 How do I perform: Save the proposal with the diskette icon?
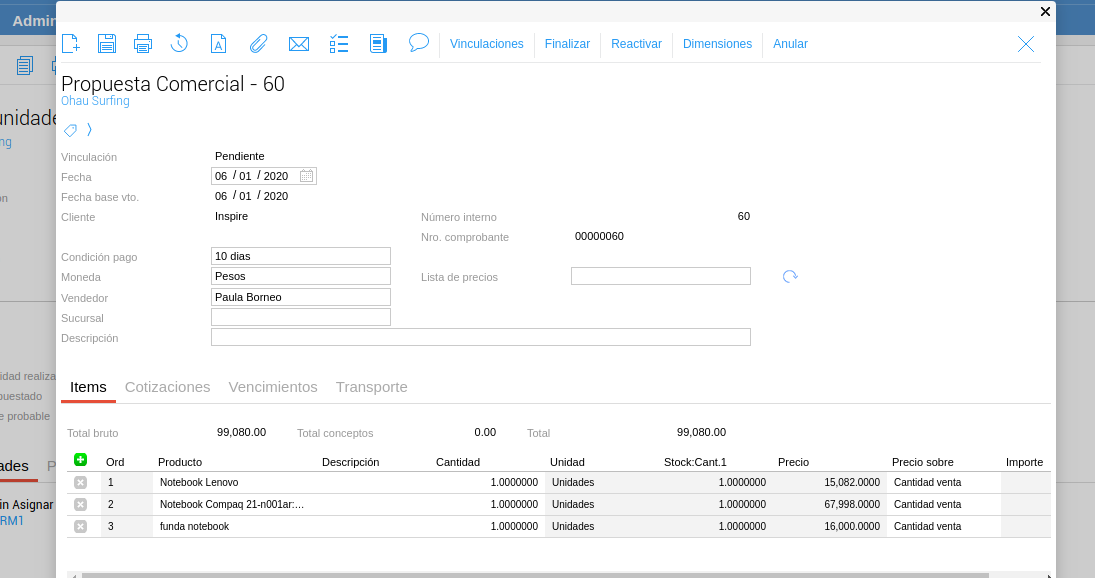click(x=107, y=43)
